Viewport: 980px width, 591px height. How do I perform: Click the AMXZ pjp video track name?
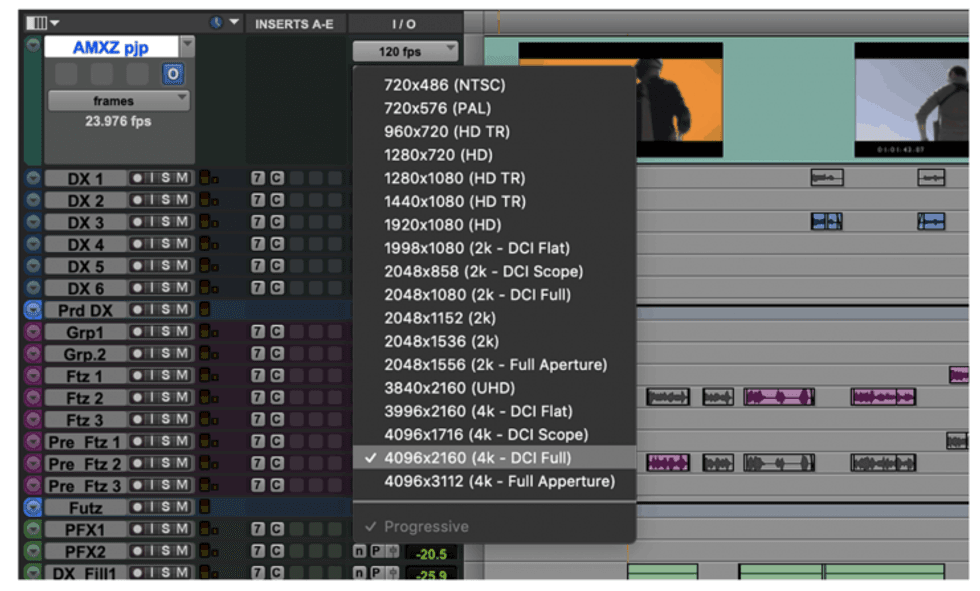111,47
